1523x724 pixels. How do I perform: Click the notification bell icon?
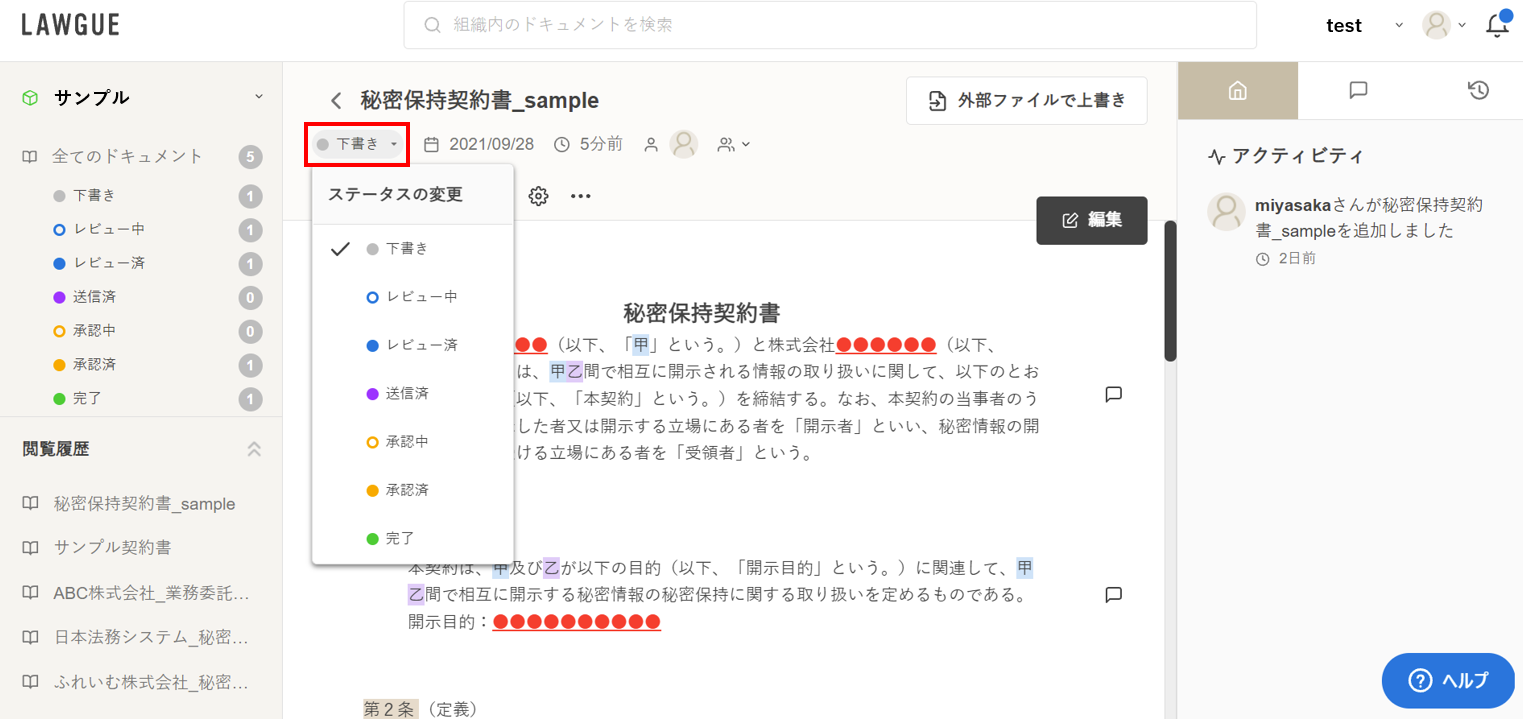[1497, 26]
